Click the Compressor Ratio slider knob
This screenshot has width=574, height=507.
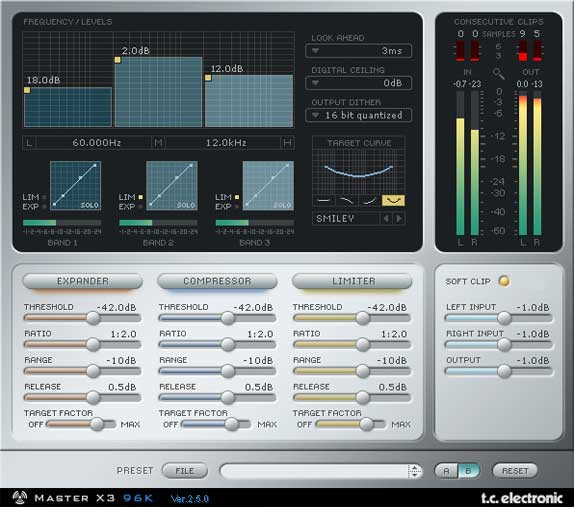point(228,344)
